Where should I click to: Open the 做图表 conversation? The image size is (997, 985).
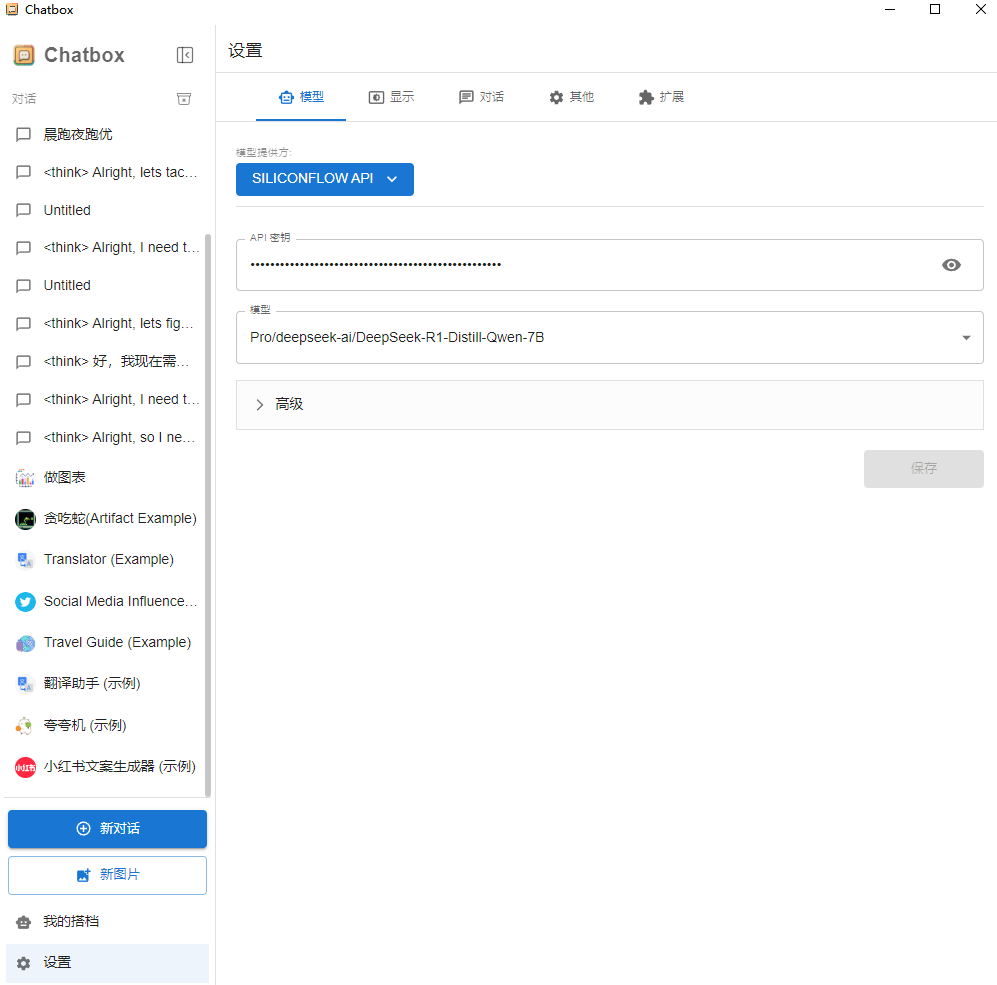[105, 478]
